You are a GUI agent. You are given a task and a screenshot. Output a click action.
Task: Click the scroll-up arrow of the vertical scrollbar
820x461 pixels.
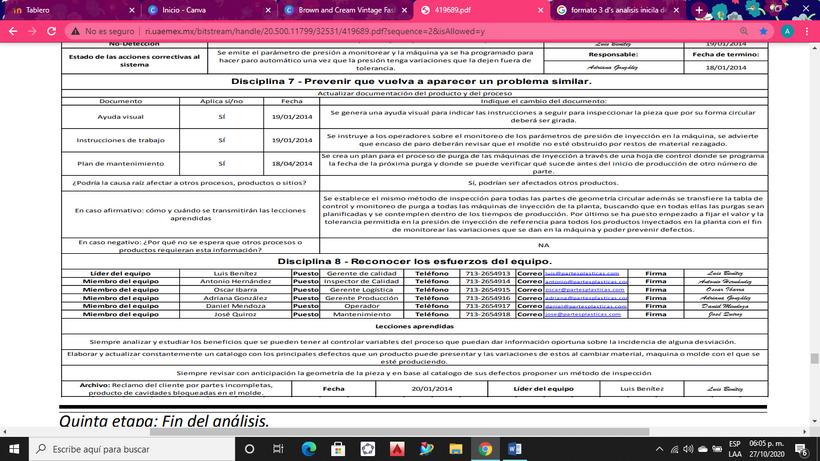point(814,48)
